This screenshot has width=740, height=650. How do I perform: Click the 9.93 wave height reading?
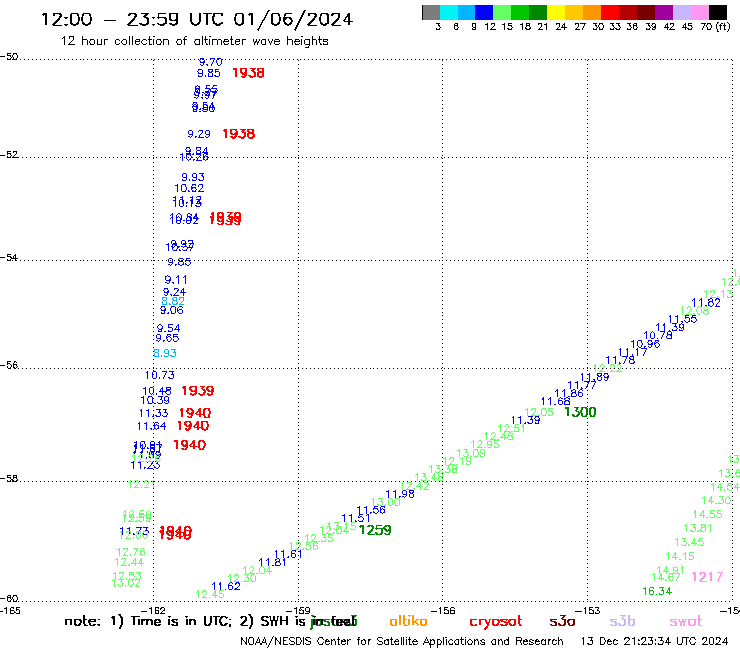tap(193, 177)
